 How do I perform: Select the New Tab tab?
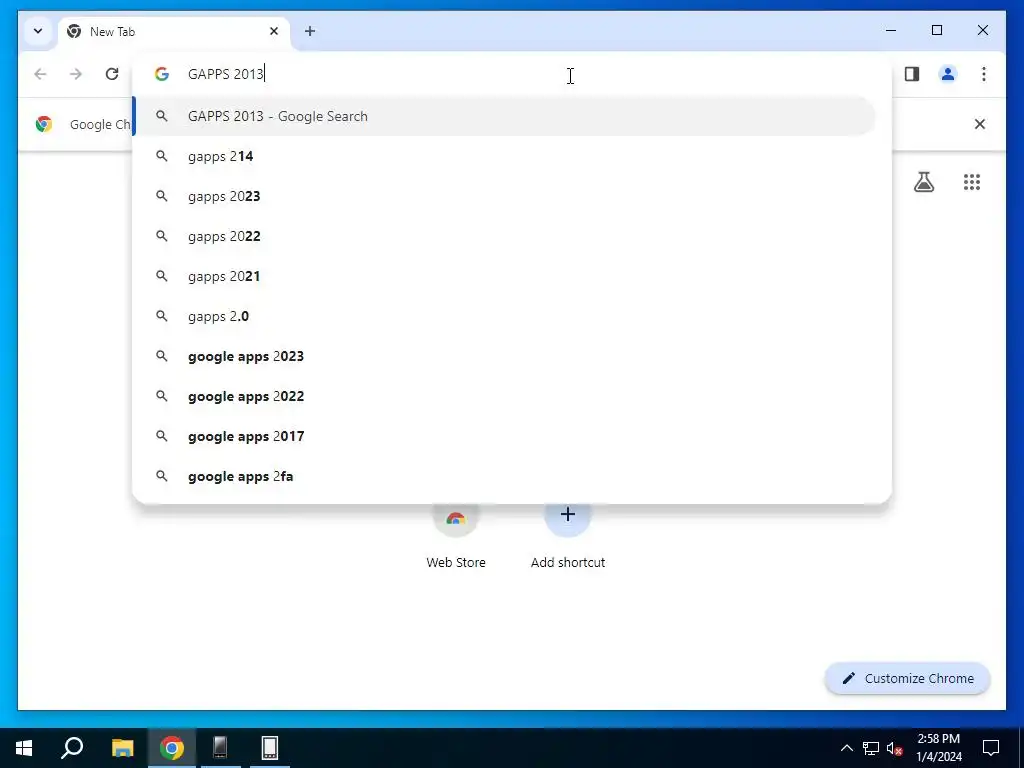point(174,31)
